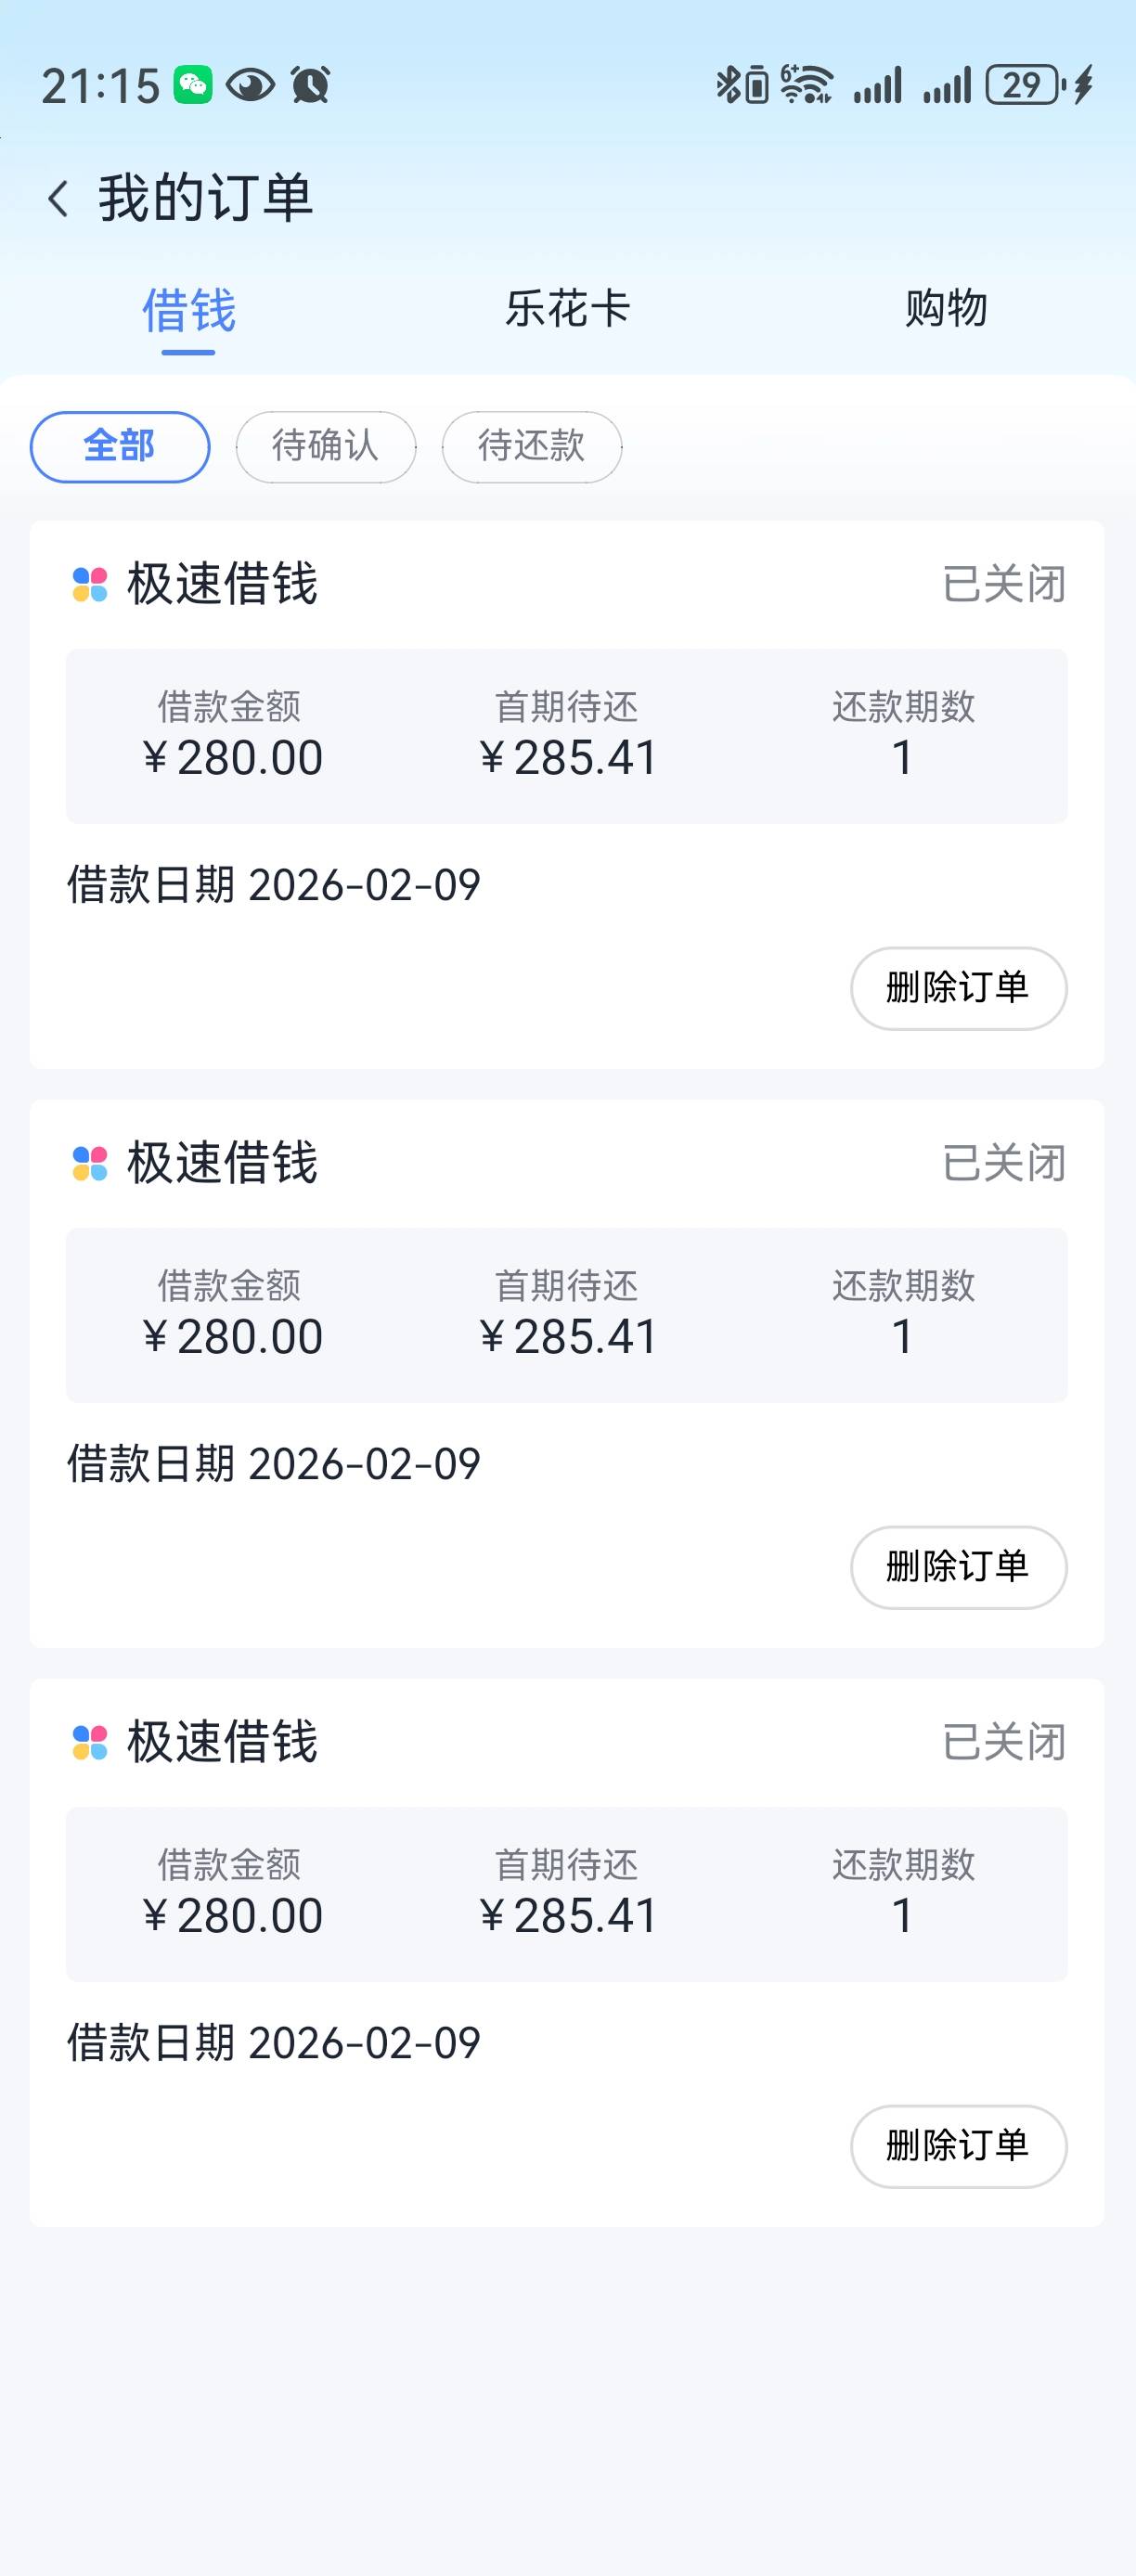
Task: Open the 购物 tab
Action: (x=946, y=308)
